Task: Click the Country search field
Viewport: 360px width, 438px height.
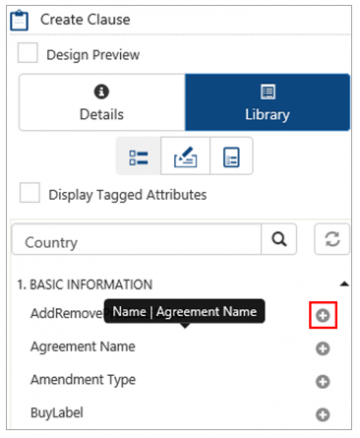Action: click(x=137, y=239)
